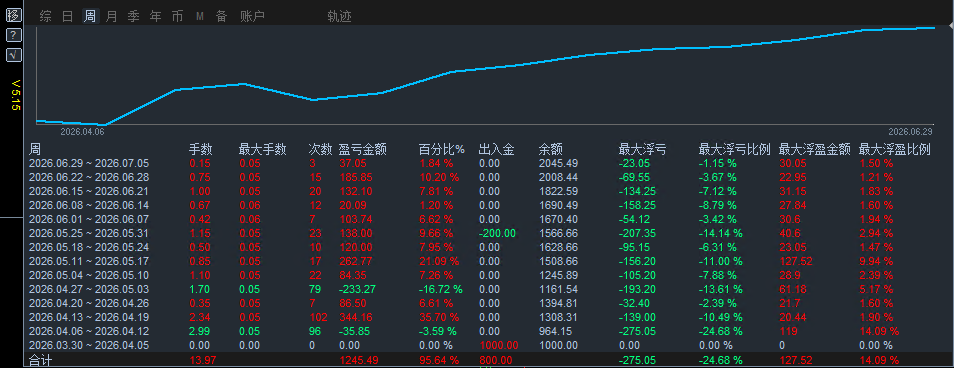Viewport: 954px width, 368px height.
Task: Open the 年 yearly tab
Action: [x=155, y=16]
